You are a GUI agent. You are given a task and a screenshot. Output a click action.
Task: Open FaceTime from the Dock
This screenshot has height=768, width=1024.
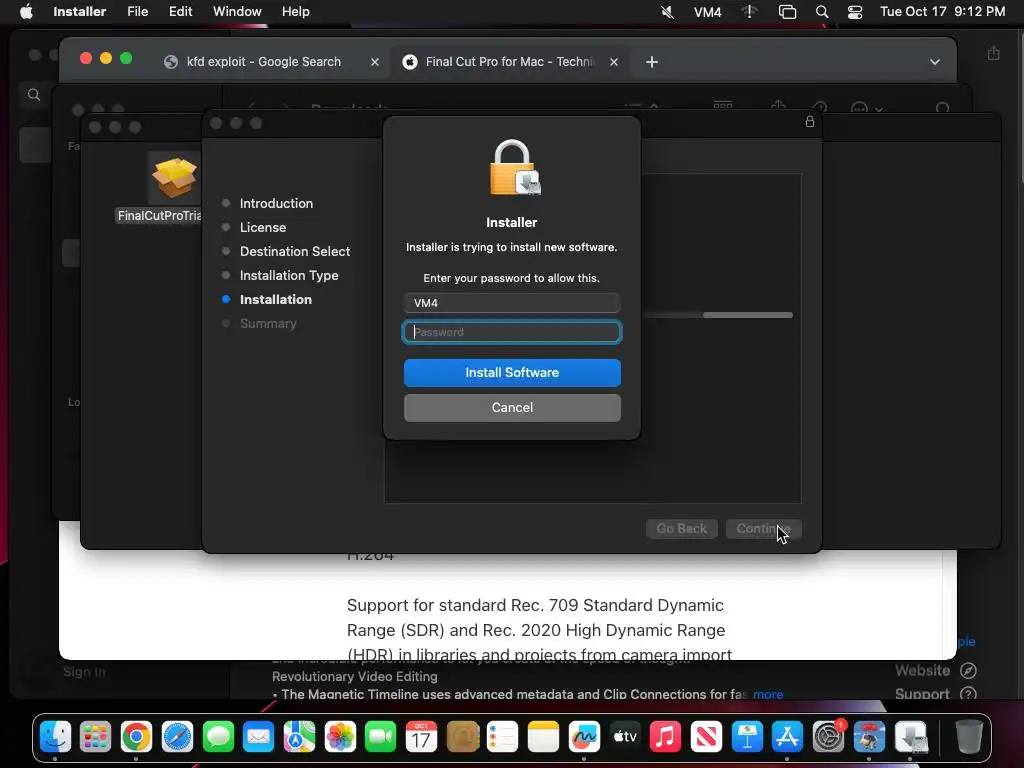pyautogui.click(x=381, y=737)
